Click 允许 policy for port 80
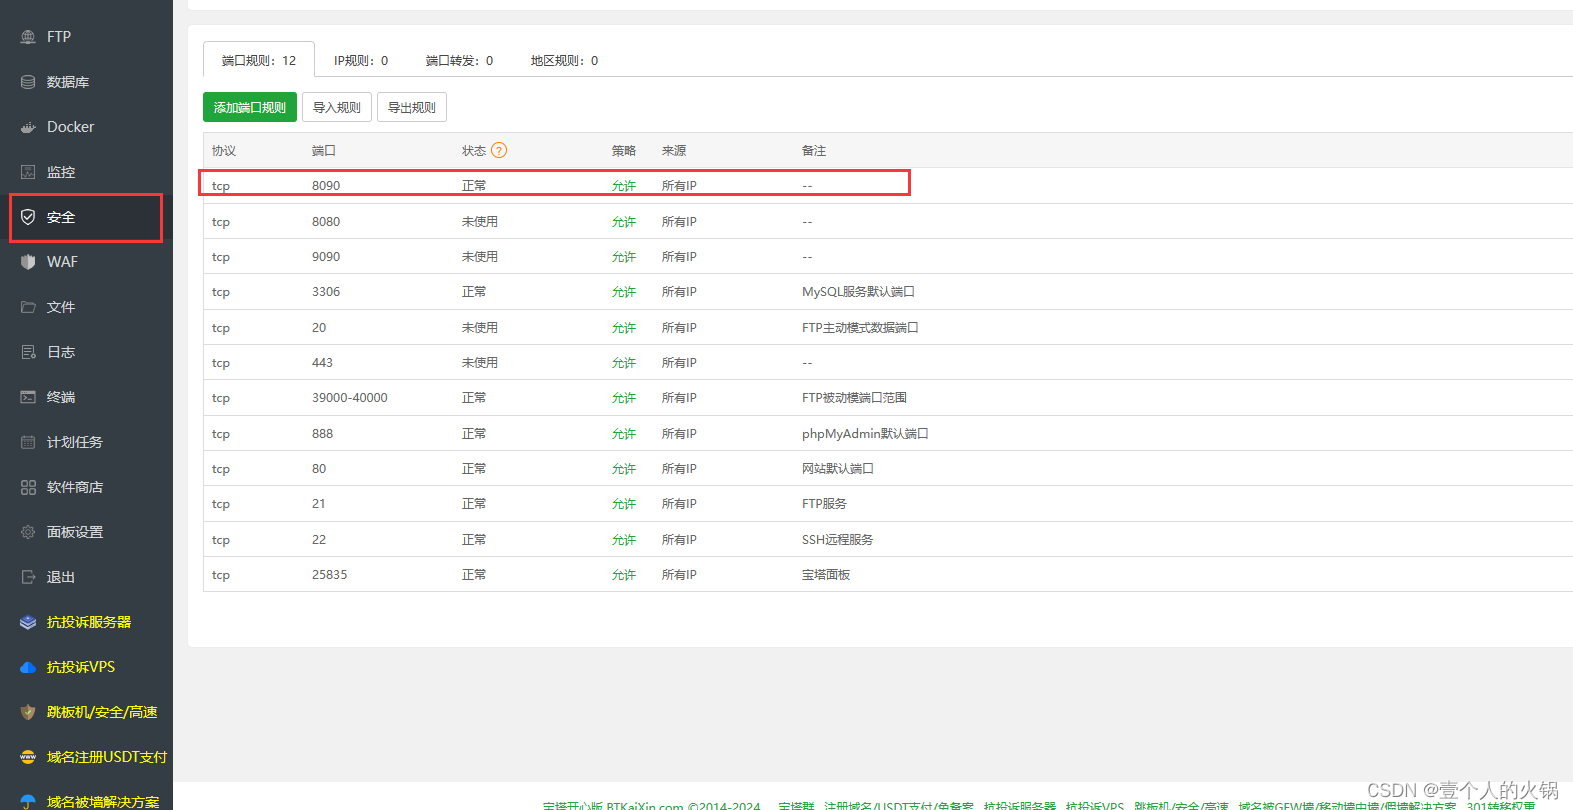The height and width of the screenshot is (810, 1573). (x=624, y=469)
